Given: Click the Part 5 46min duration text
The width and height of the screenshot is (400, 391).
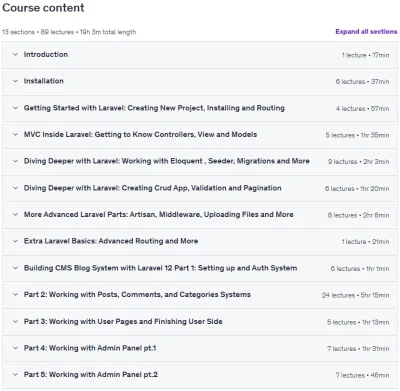Looking at the screenshot, I should point(380,375).
